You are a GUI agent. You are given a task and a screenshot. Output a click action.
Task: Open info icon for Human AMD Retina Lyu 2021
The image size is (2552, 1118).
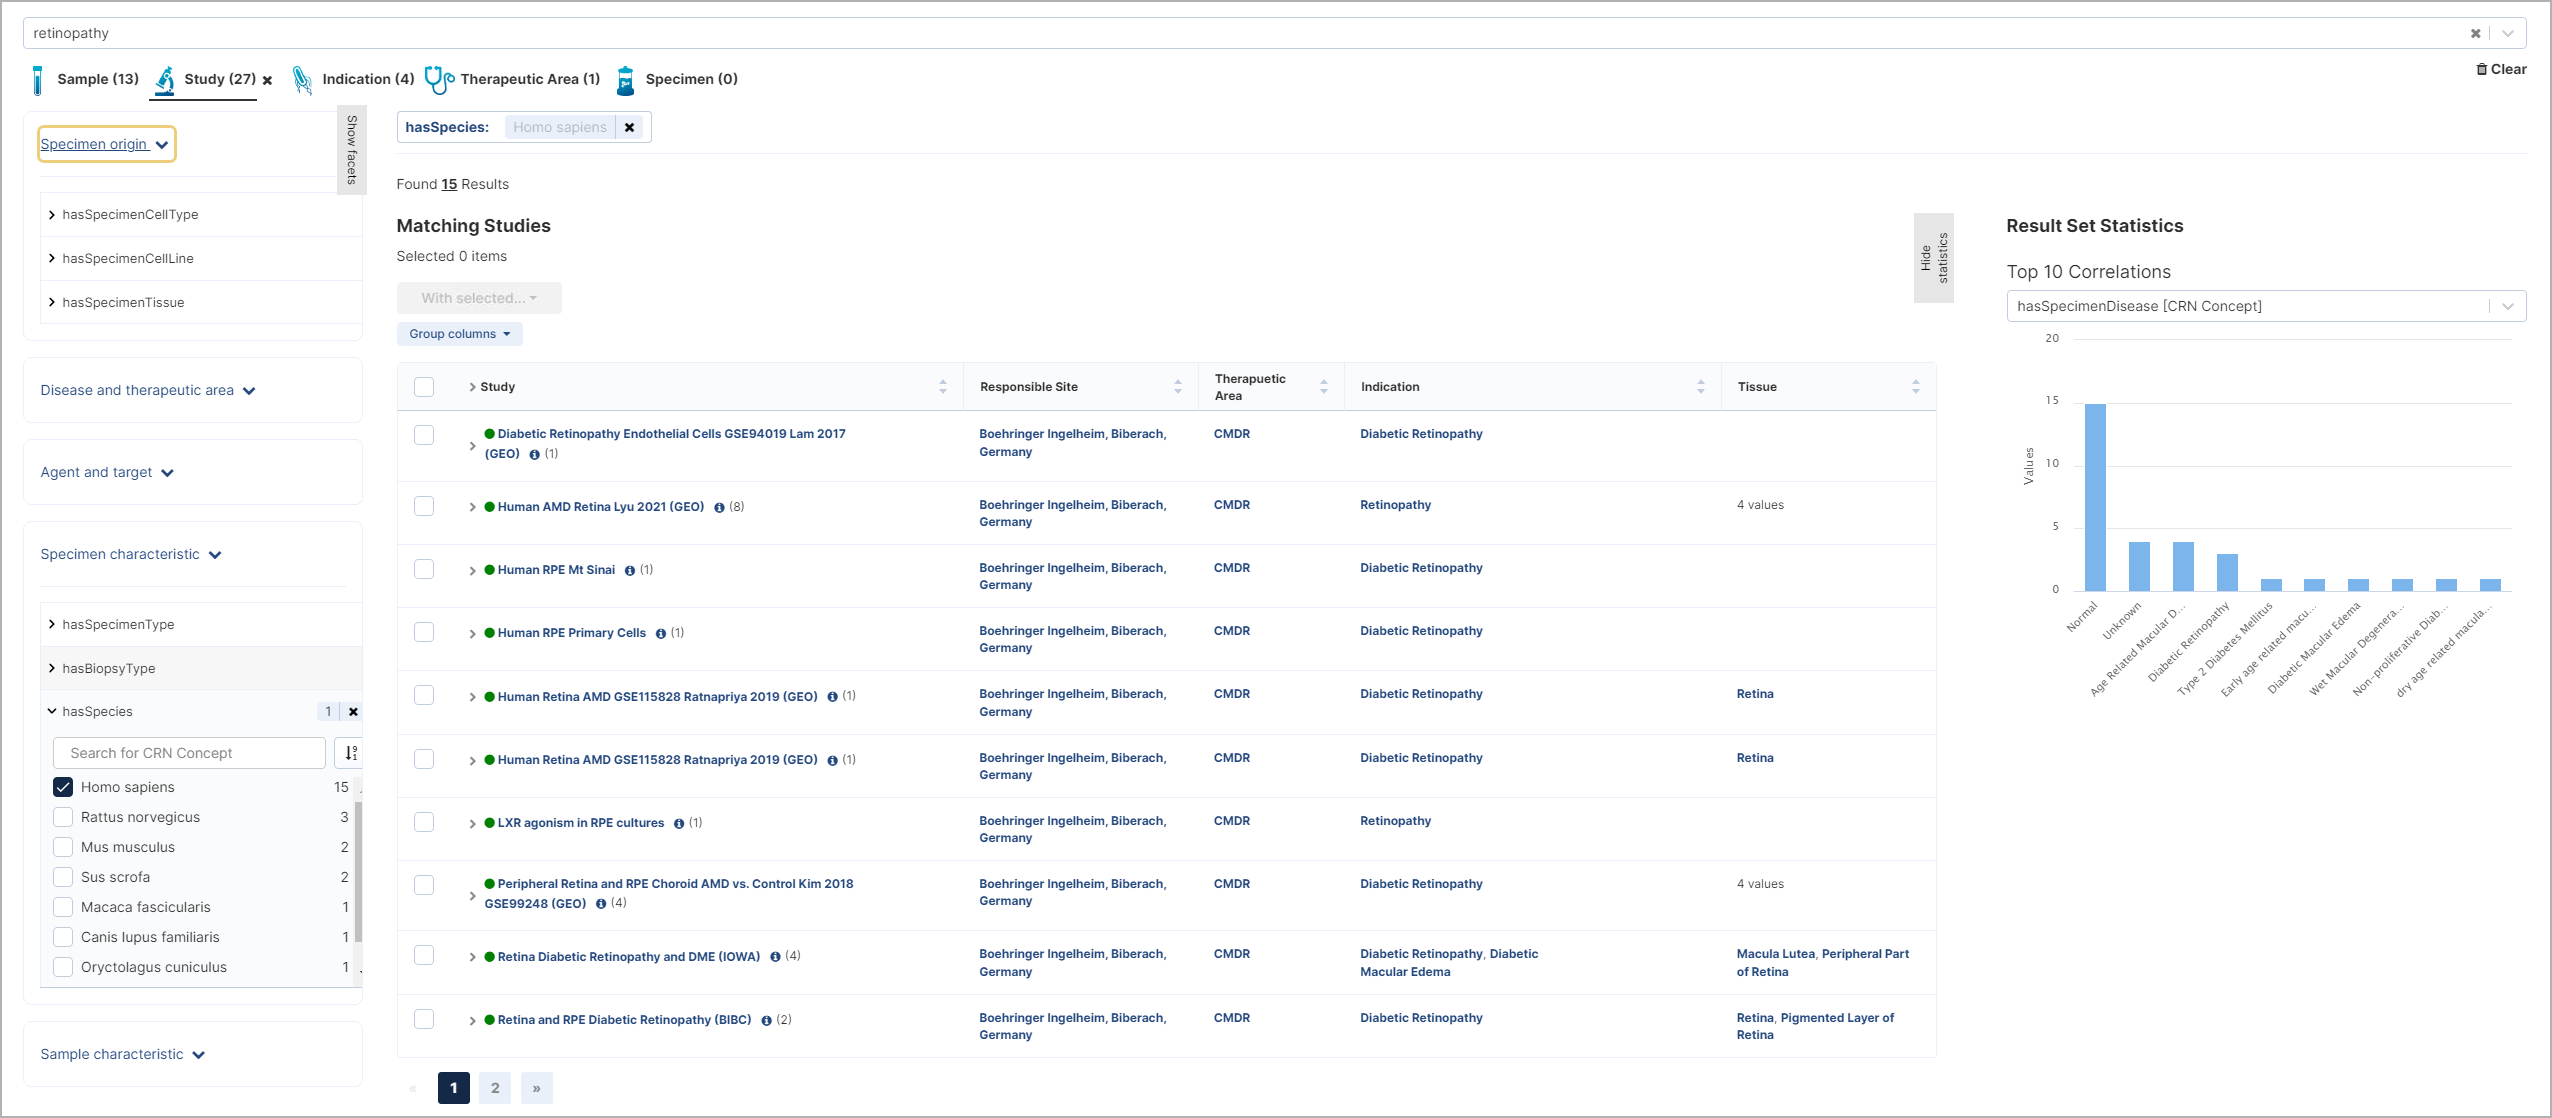(719, 508)
